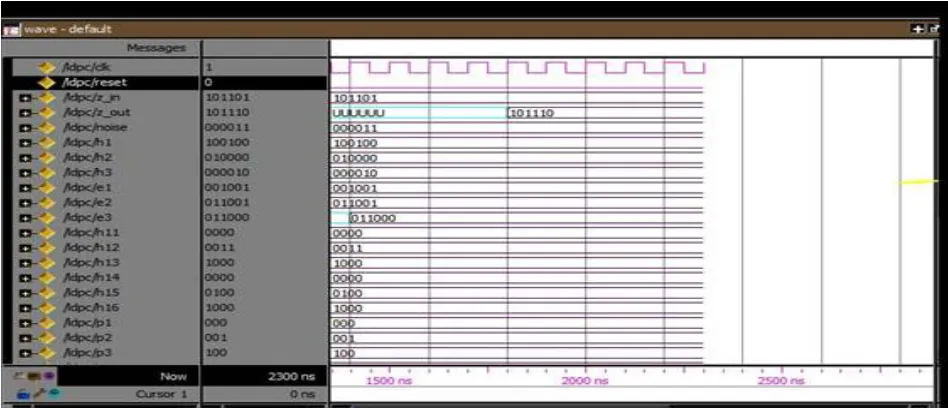The width and height of the screenshot is (948, 408).
Task: Expand the /ldpc/h16 bus
Action: click(x=25, y=308)
